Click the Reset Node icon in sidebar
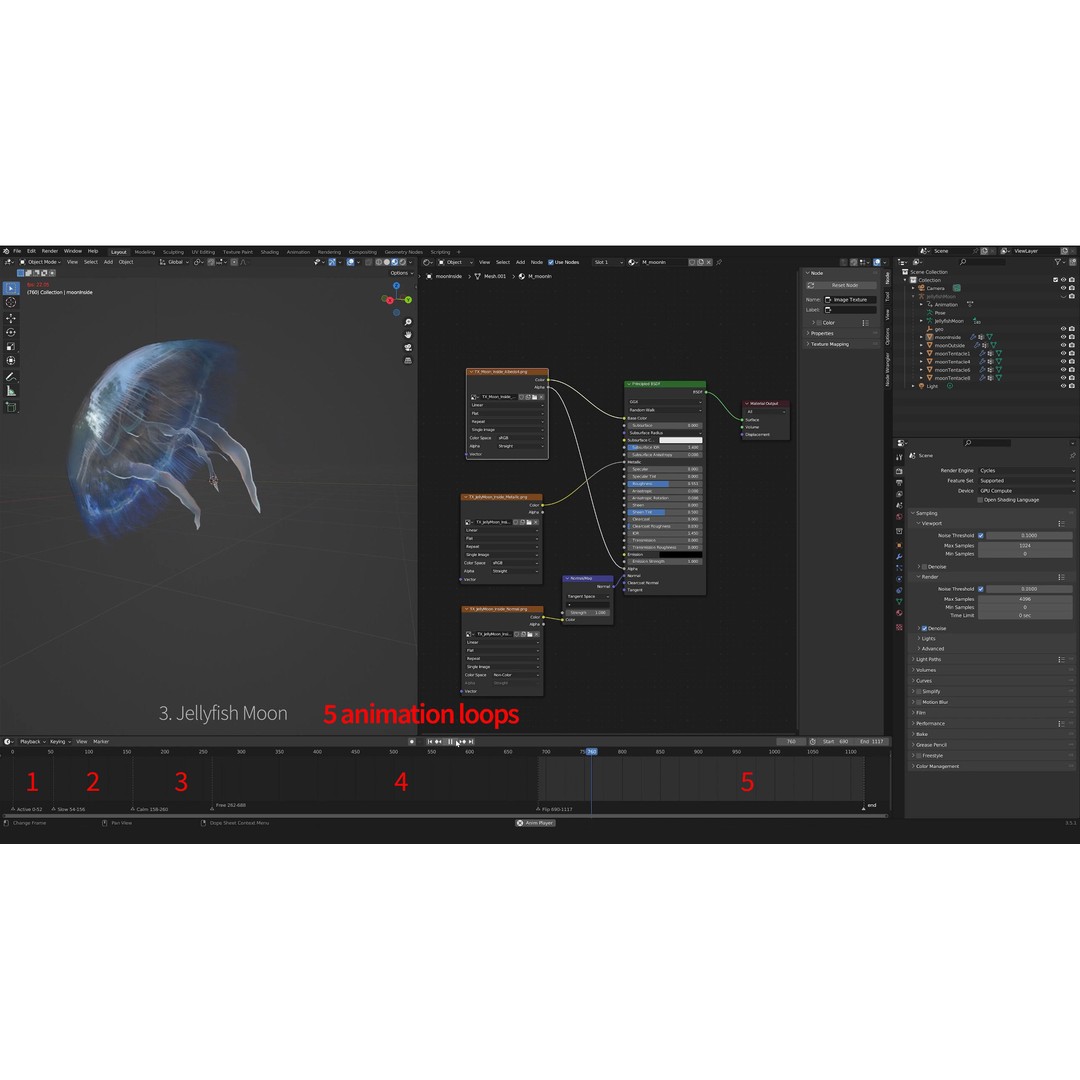 [811, 285]
